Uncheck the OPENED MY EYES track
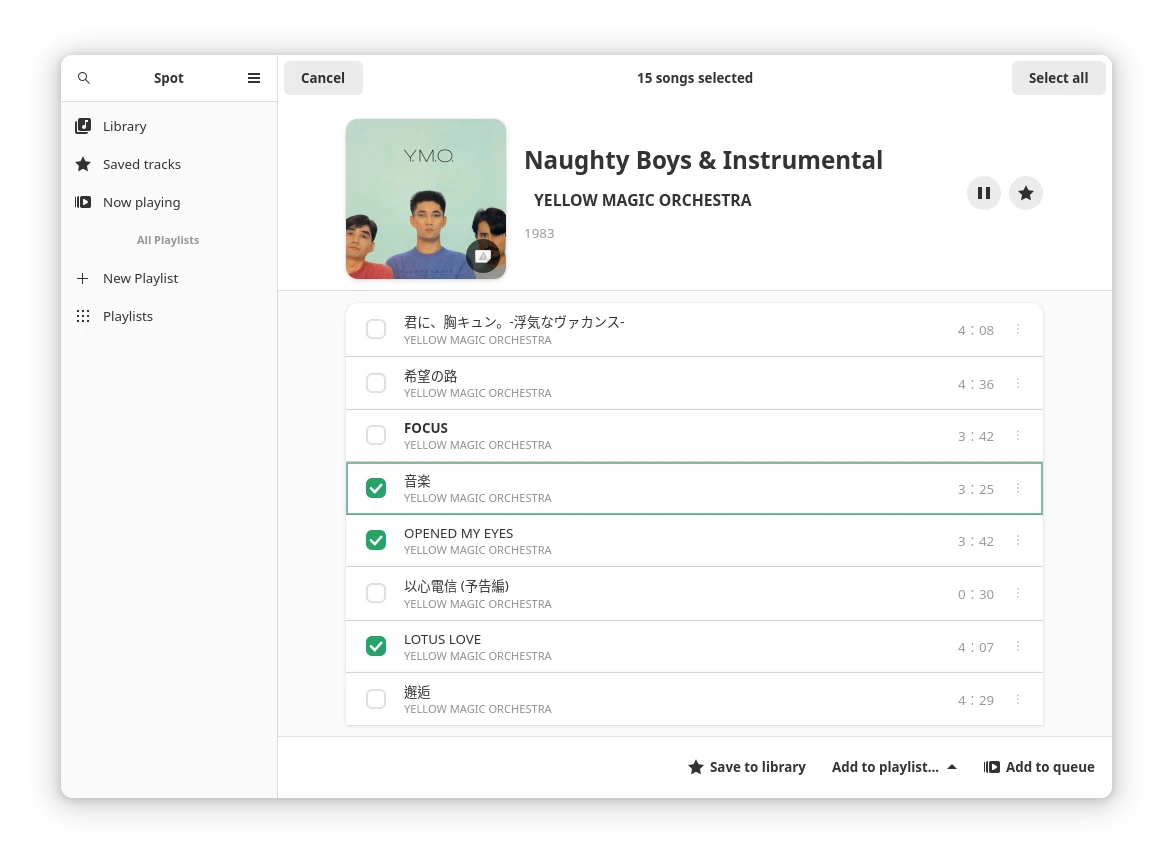This screenshot has height=865, width=1173. 376,540
